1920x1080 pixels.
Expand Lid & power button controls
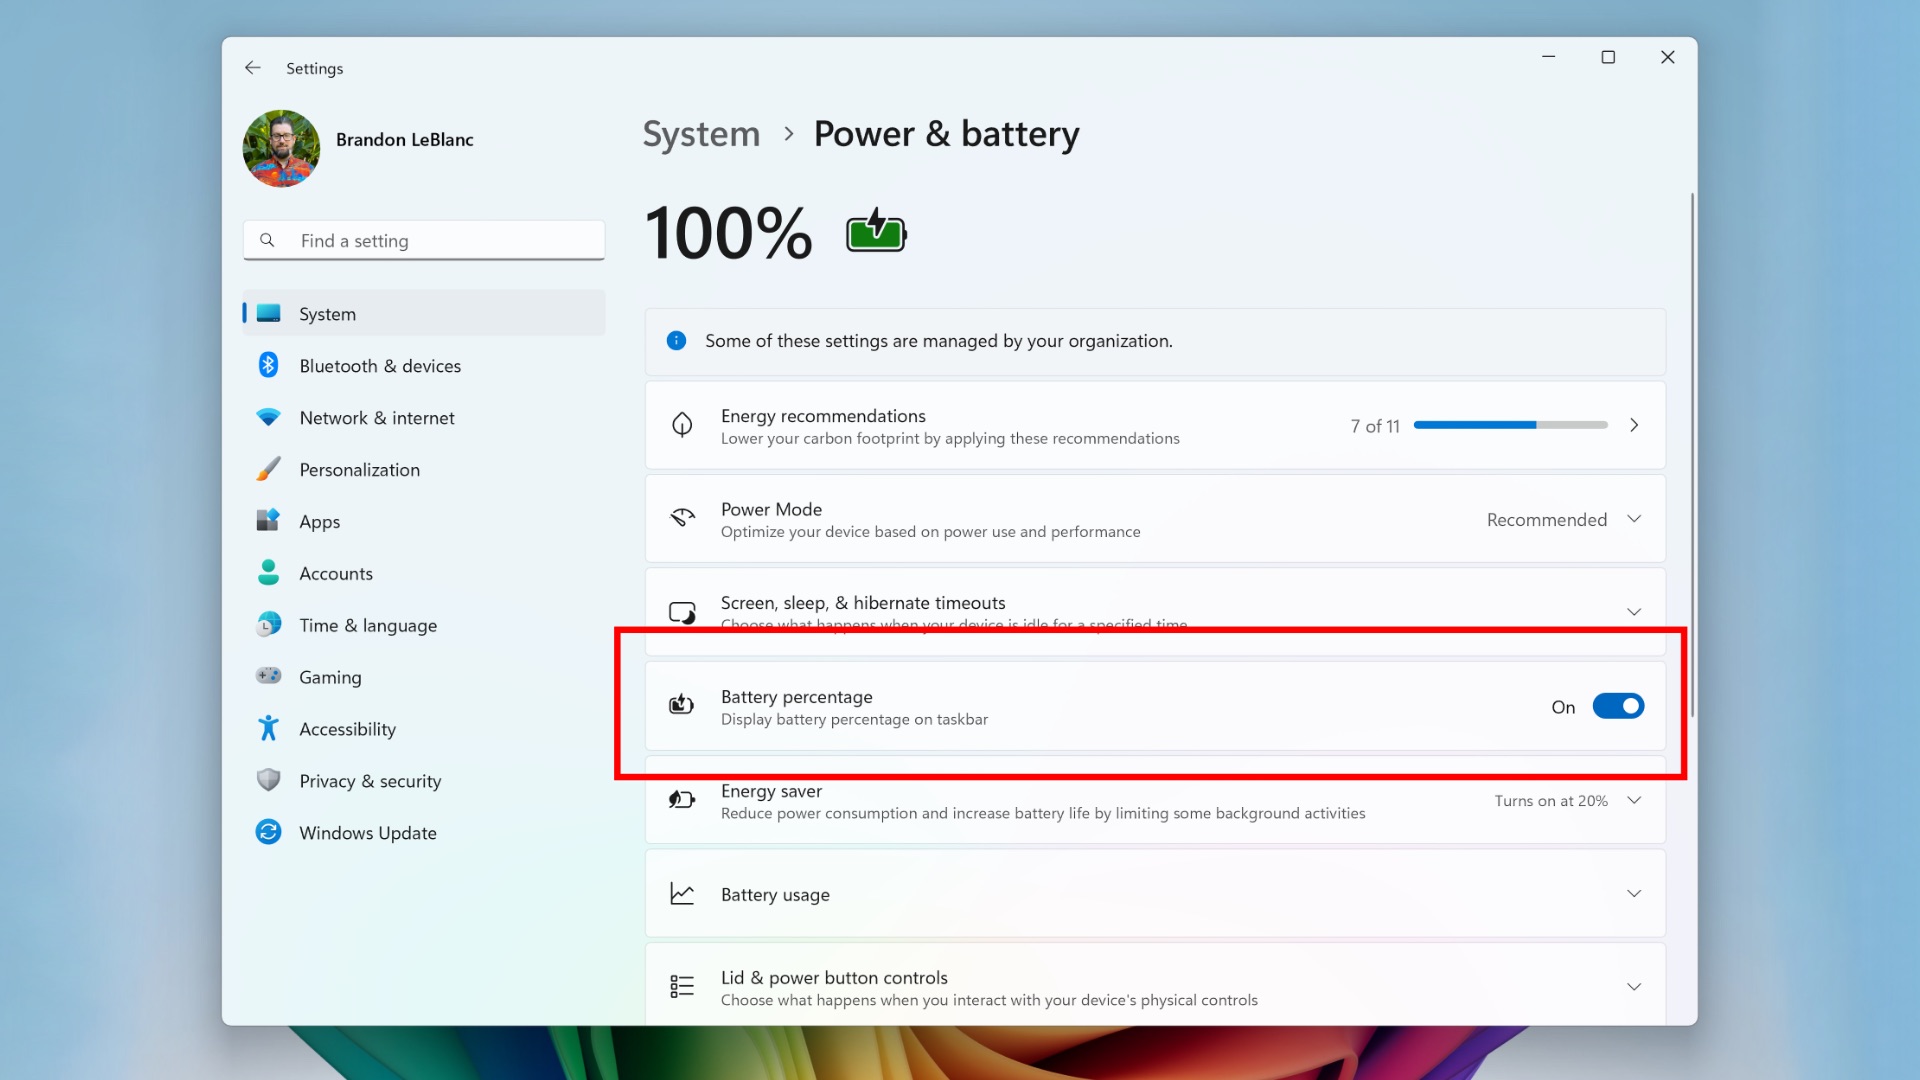pos(1634,987)
